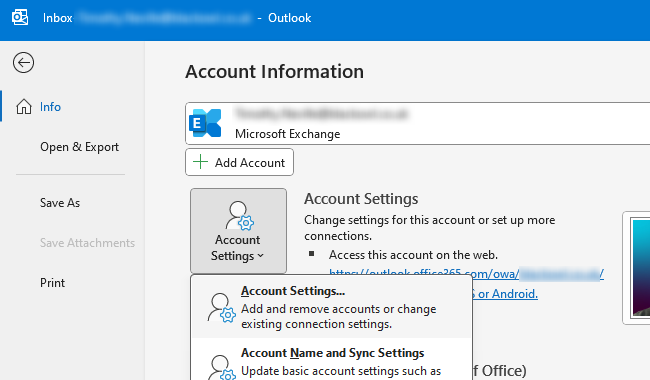
Task: Click the Account Information heading
Action: point(274,72)
